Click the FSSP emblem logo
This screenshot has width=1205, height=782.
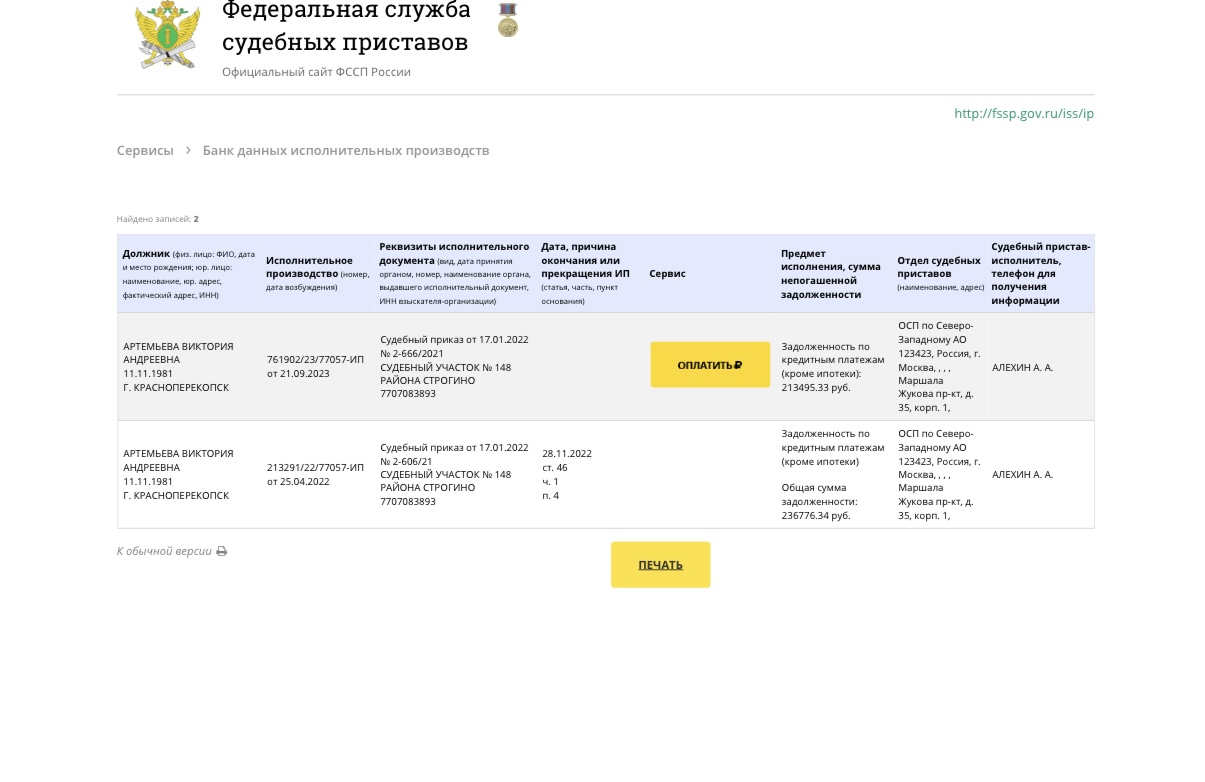pos(167,35)
